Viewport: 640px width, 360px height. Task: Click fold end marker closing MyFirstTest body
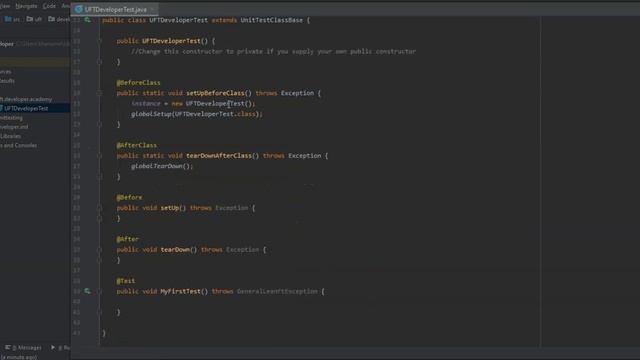point(99,312)
